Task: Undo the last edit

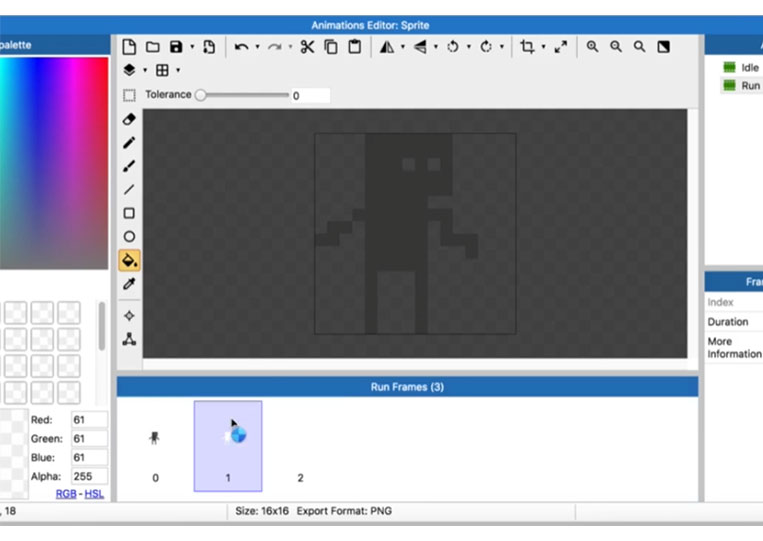Action: 241,47
